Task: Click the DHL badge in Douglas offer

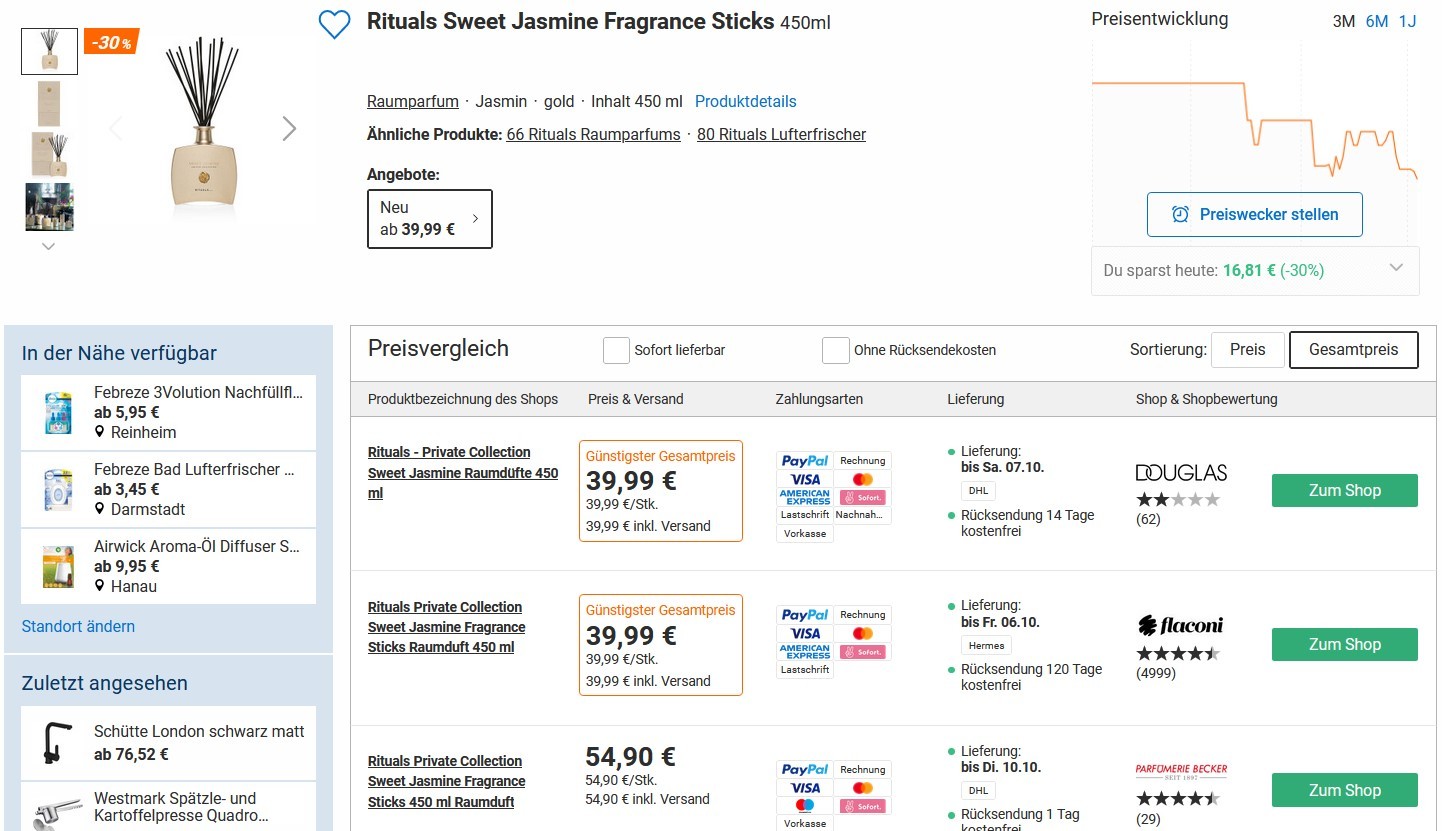Action: click(978, 491)
